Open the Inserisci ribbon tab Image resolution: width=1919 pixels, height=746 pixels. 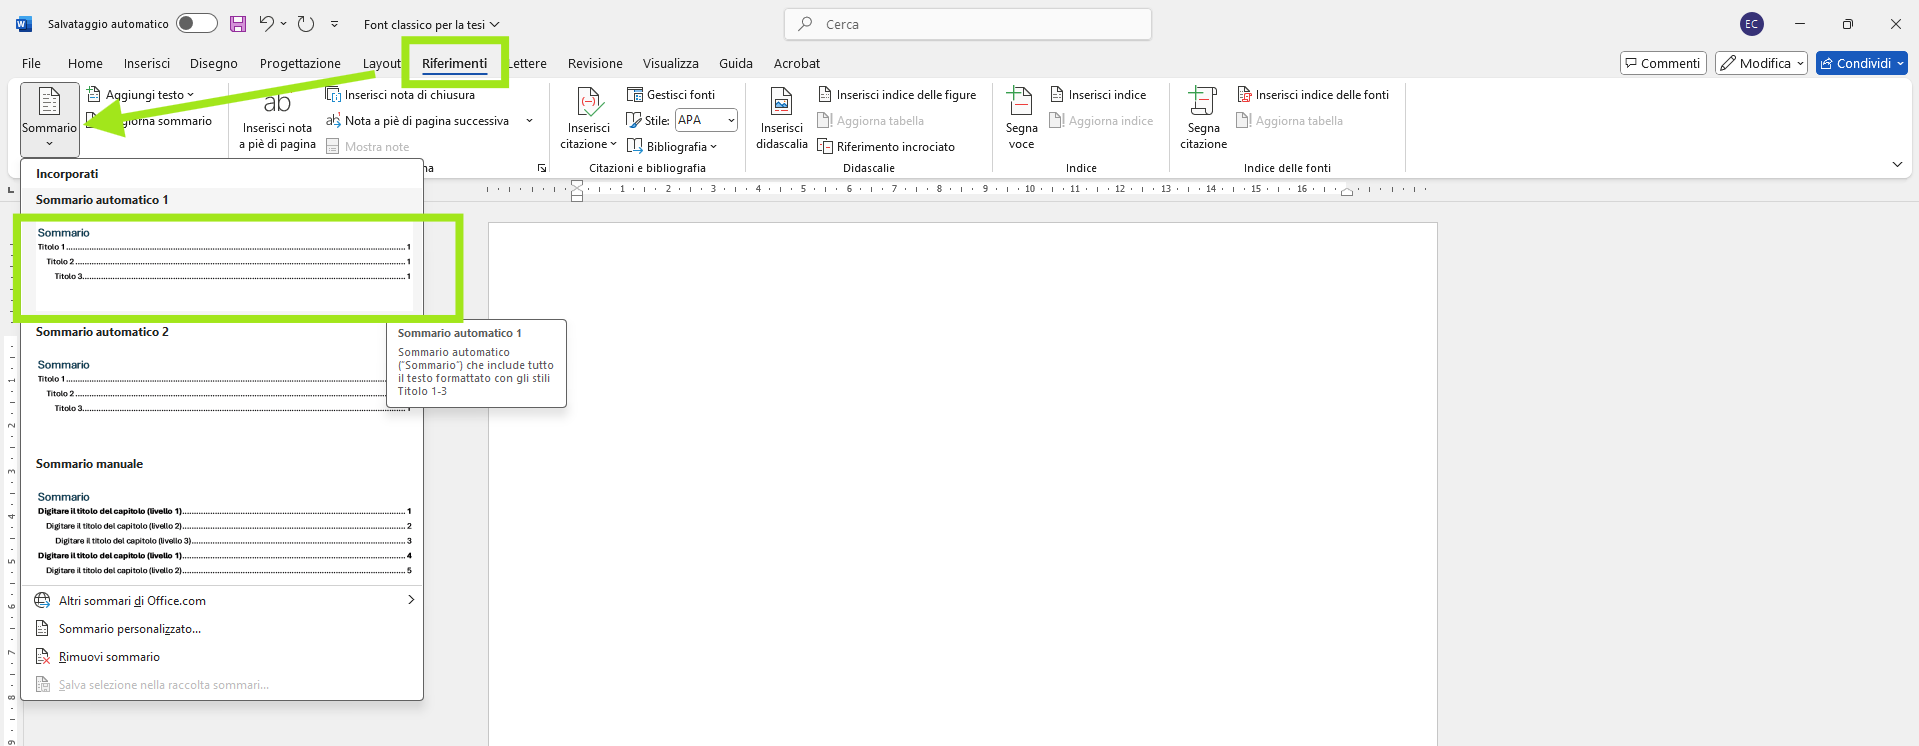147,63
